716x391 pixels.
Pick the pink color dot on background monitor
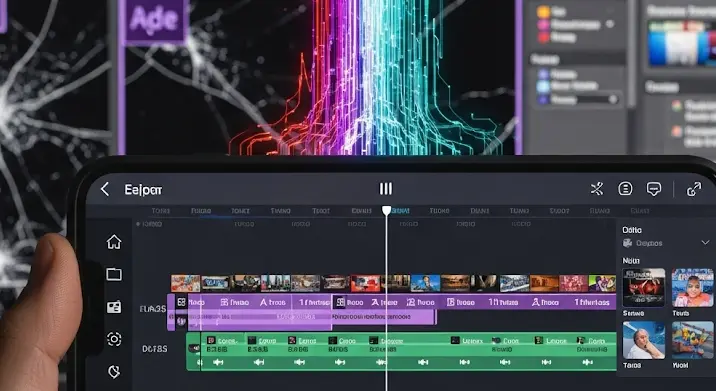543,25
